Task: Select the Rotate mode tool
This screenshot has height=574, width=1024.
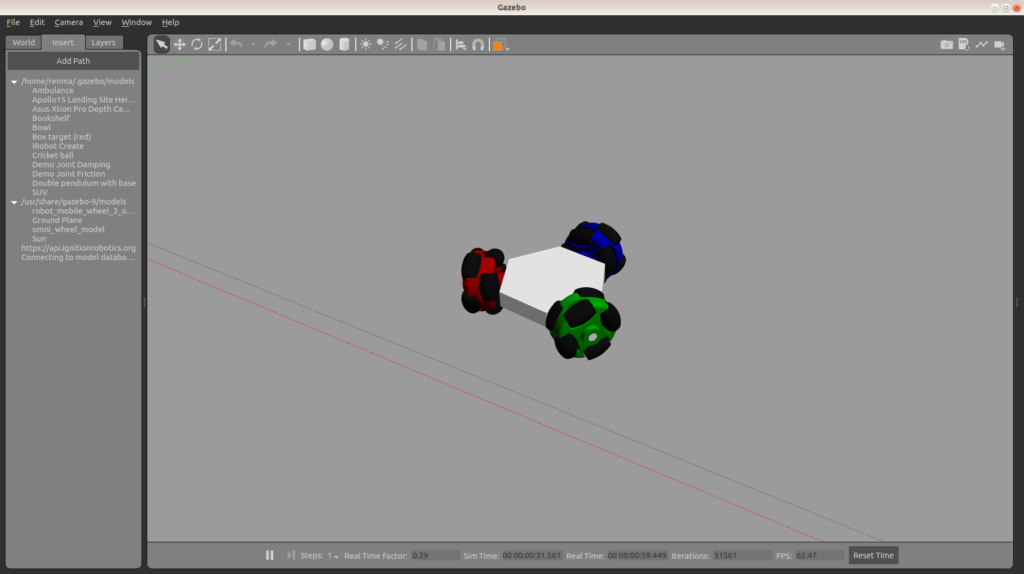Action: pyautogui.click(x=197, y=44)
